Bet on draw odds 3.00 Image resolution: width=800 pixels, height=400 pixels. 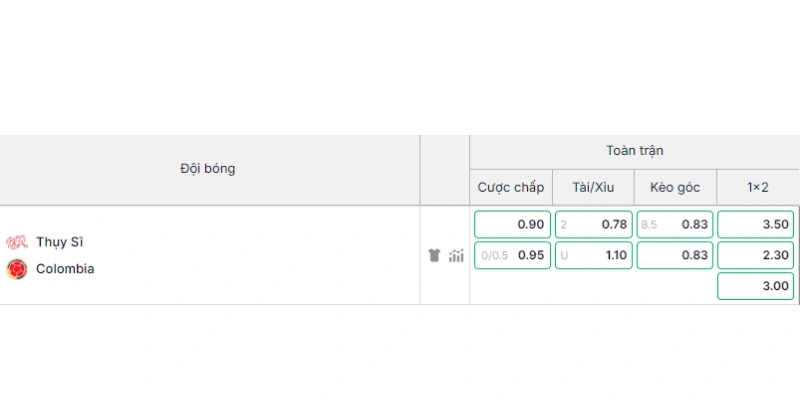tap(756, 286)
